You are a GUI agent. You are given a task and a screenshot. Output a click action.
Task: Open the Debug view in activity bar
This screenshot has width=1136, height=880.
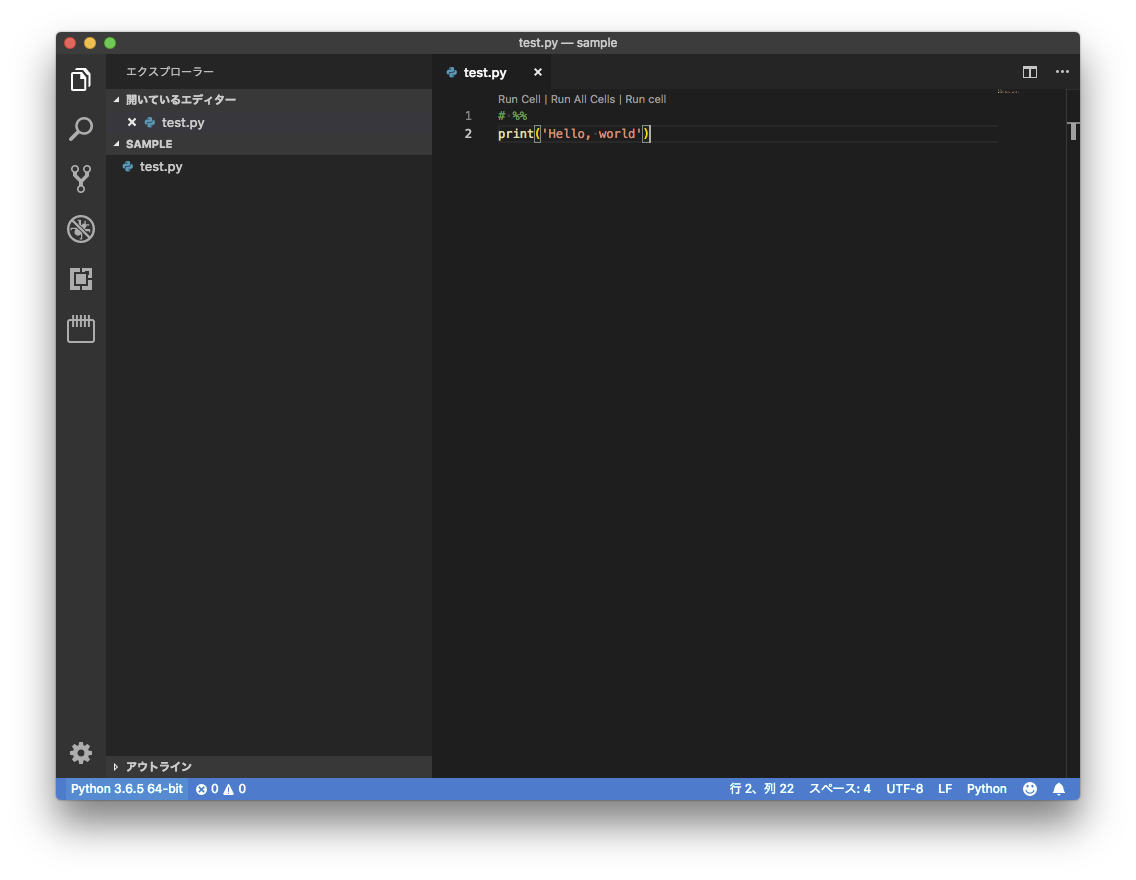click(80, 229)
